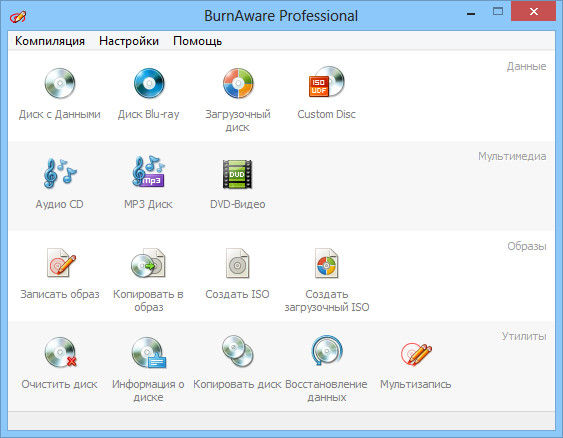The height and width of the screenshot is (438, 563).
Task: Click the Записать образ pencil icon
Action: click(x=61, y=263)
